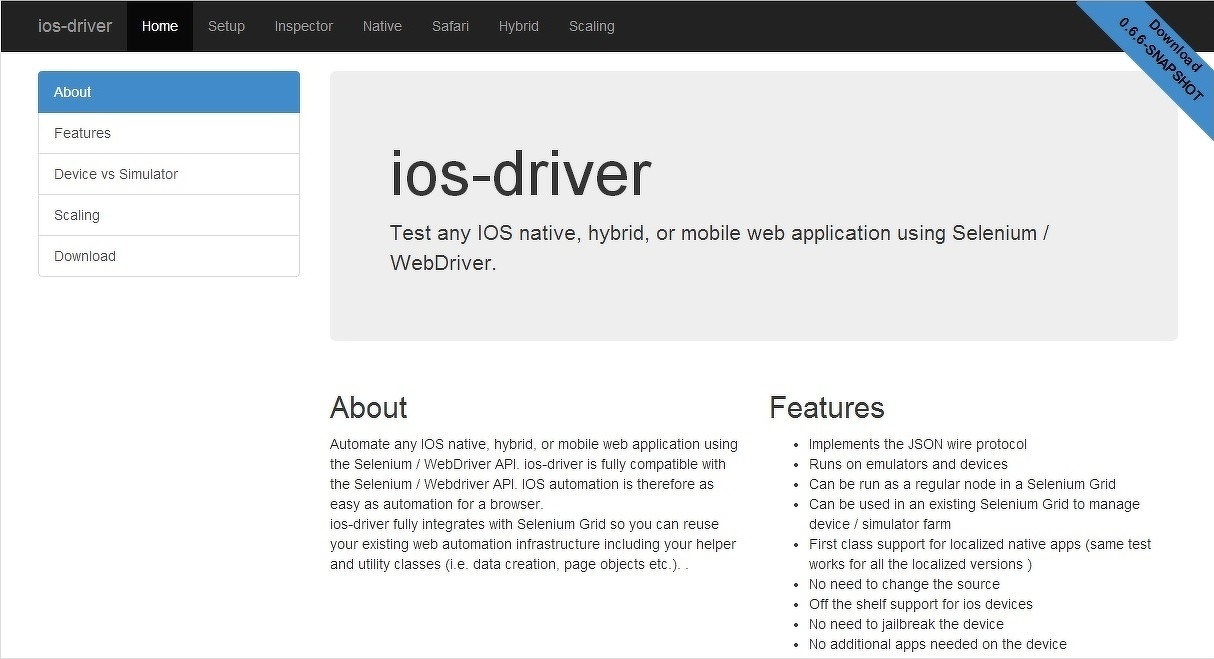Select Scaling in the left sidebar
Screen dimensions: 1214x659
click(x=77, y=214)
